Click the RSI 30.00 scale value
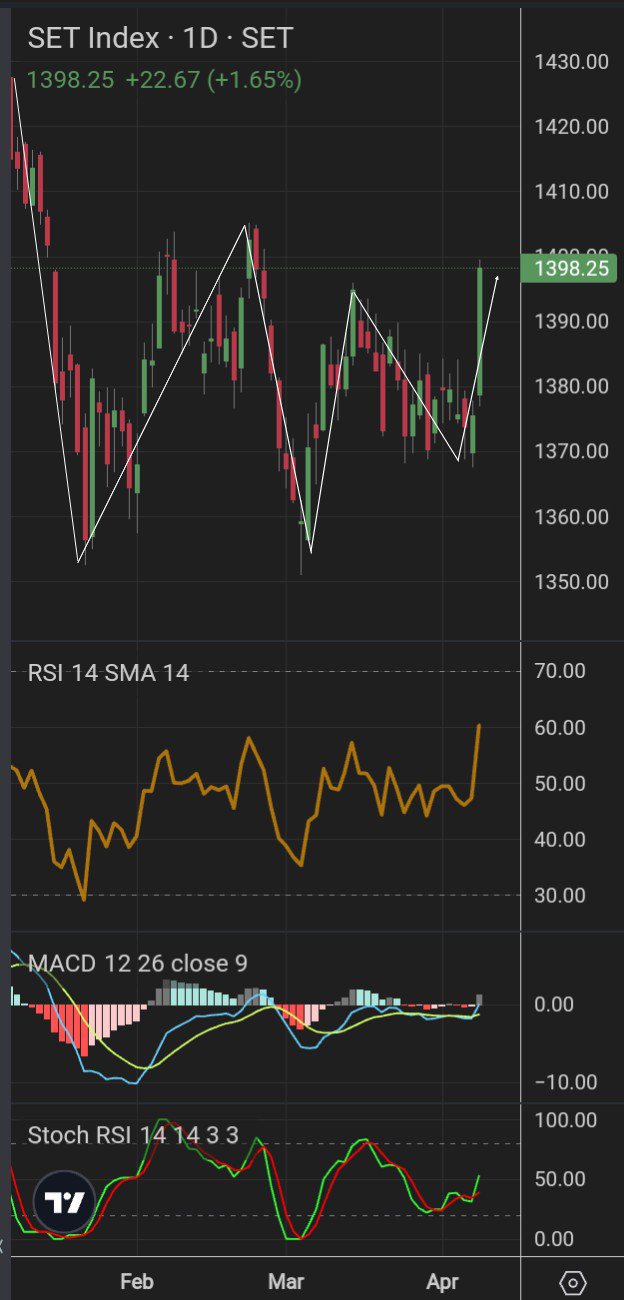 [x=560, y=895]
